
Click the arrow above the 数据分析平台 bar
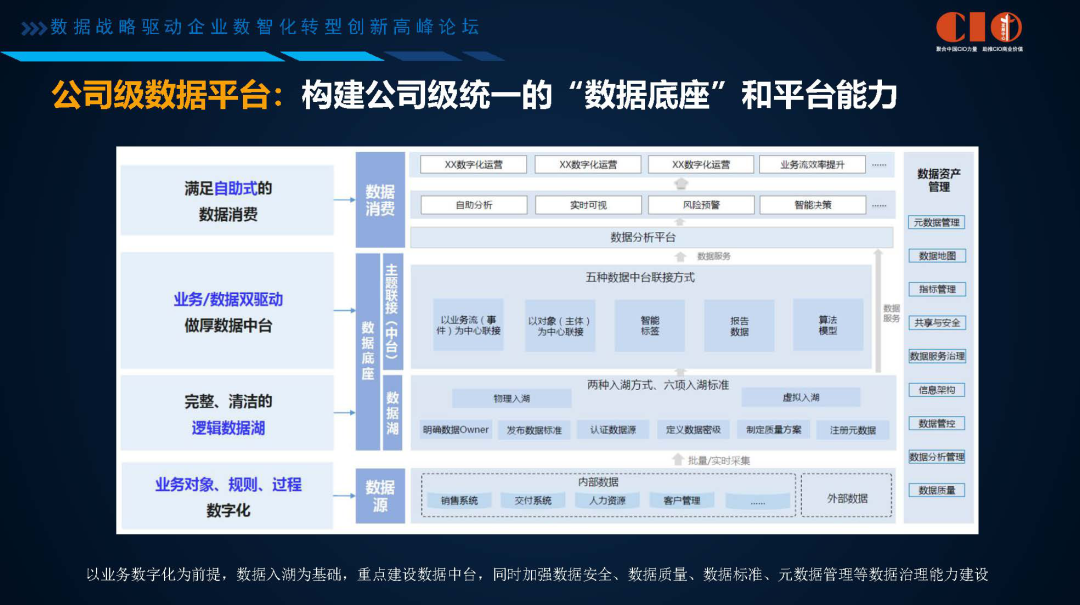pos(680,221)
